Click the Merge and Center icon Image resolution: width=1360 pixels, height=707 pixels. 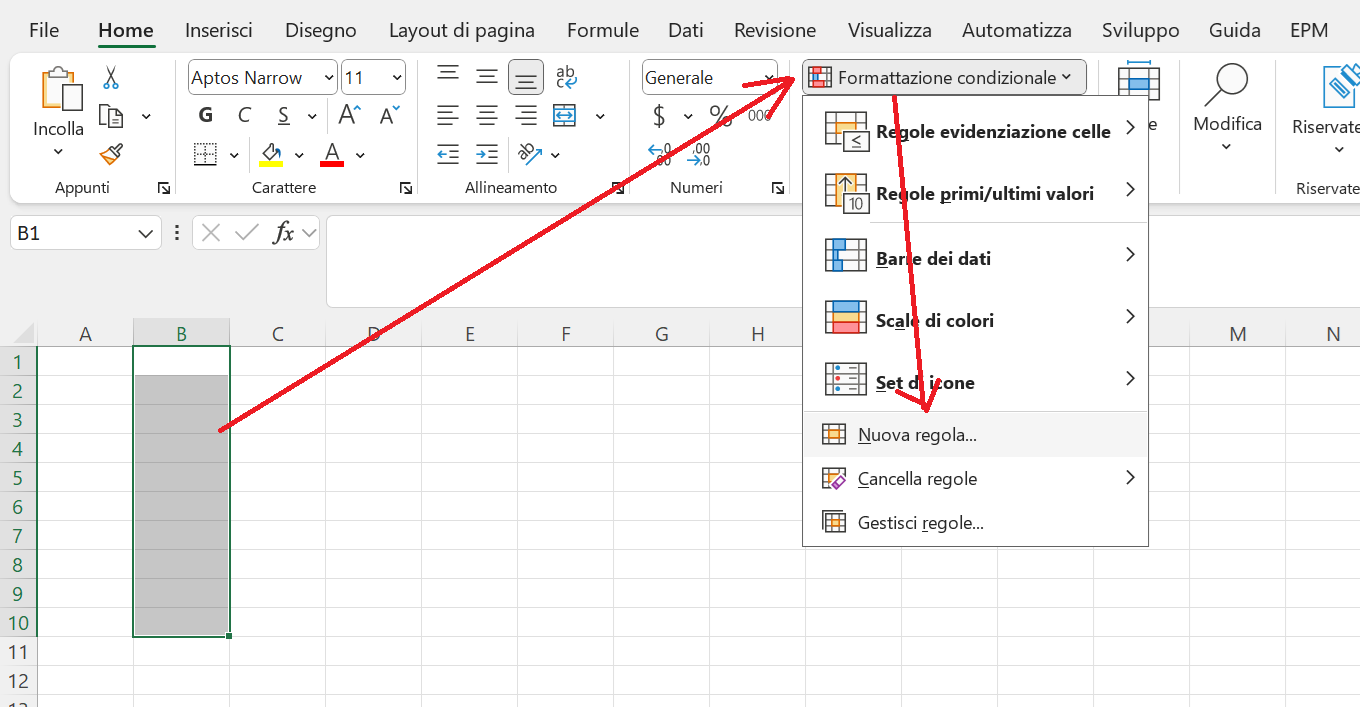click(565, 116)
